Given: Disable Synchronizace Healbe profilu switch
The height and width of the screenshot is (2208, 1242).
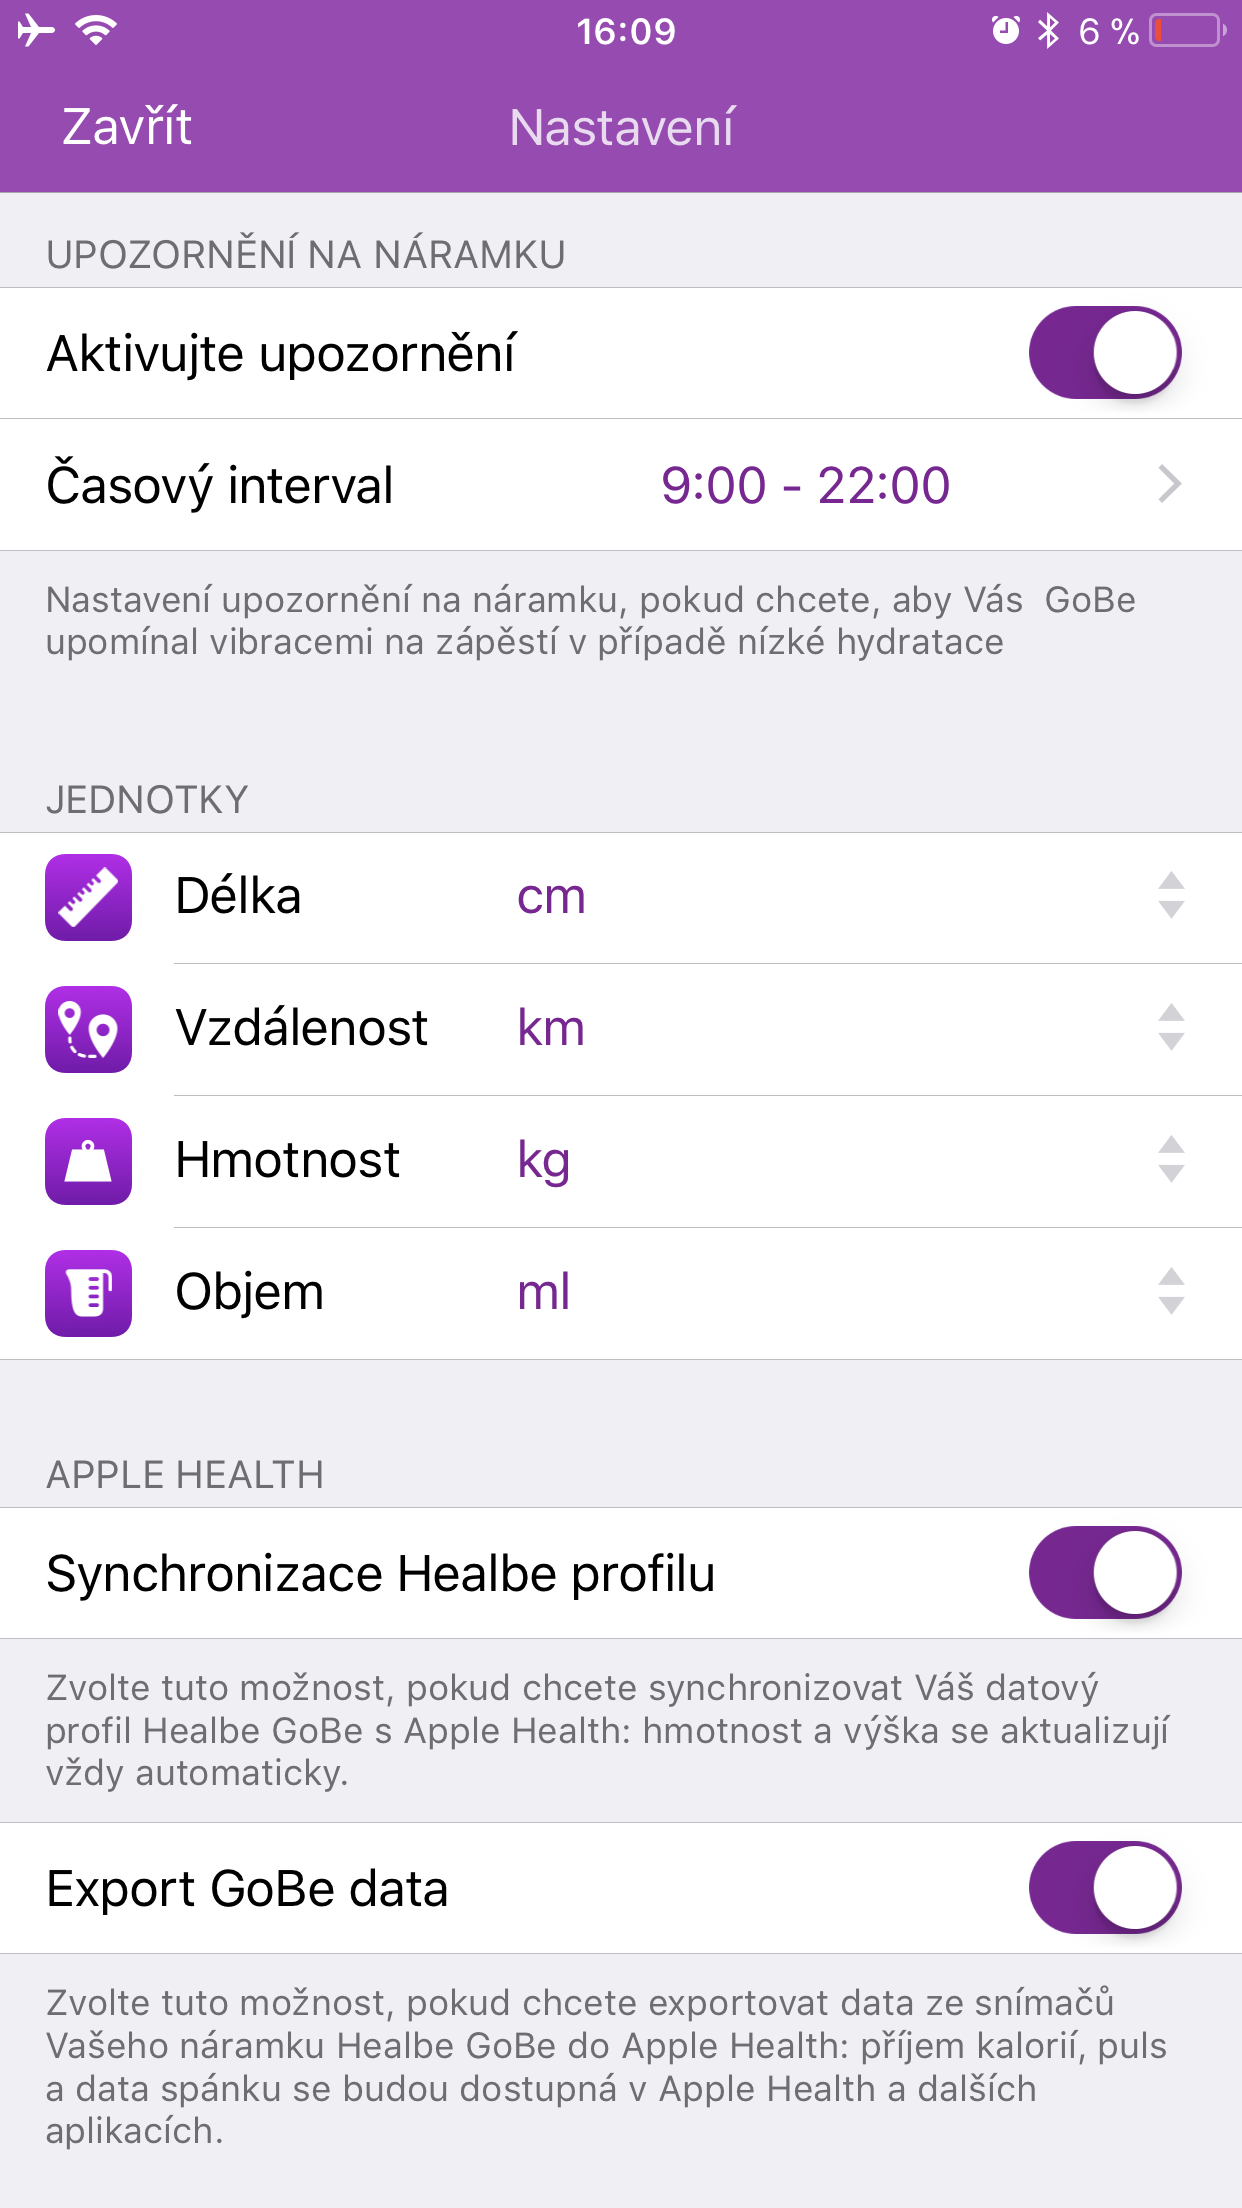Looking at the screenshot, I should pos(1104,1573).
